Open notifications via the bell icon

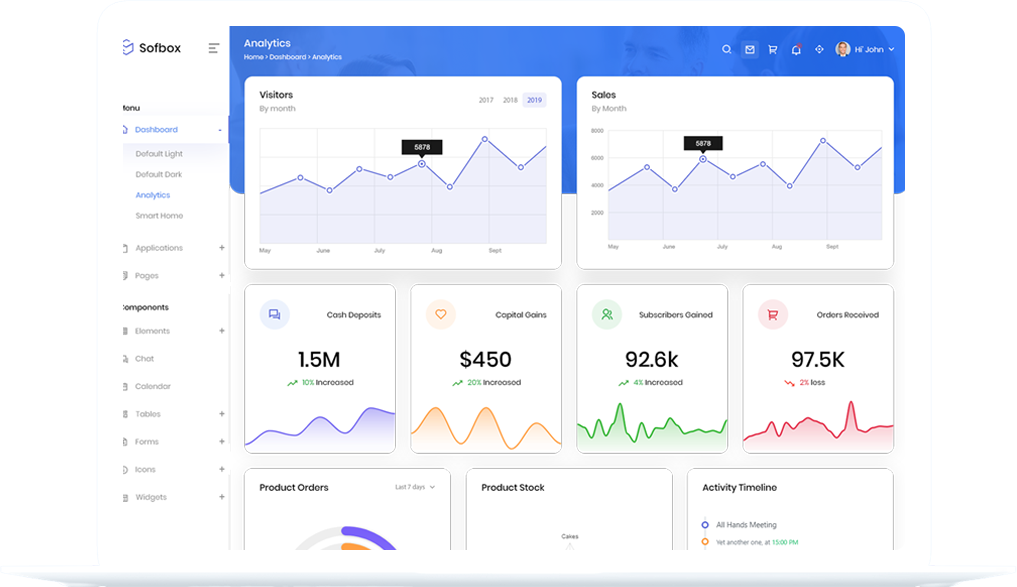tap(795, 48)
